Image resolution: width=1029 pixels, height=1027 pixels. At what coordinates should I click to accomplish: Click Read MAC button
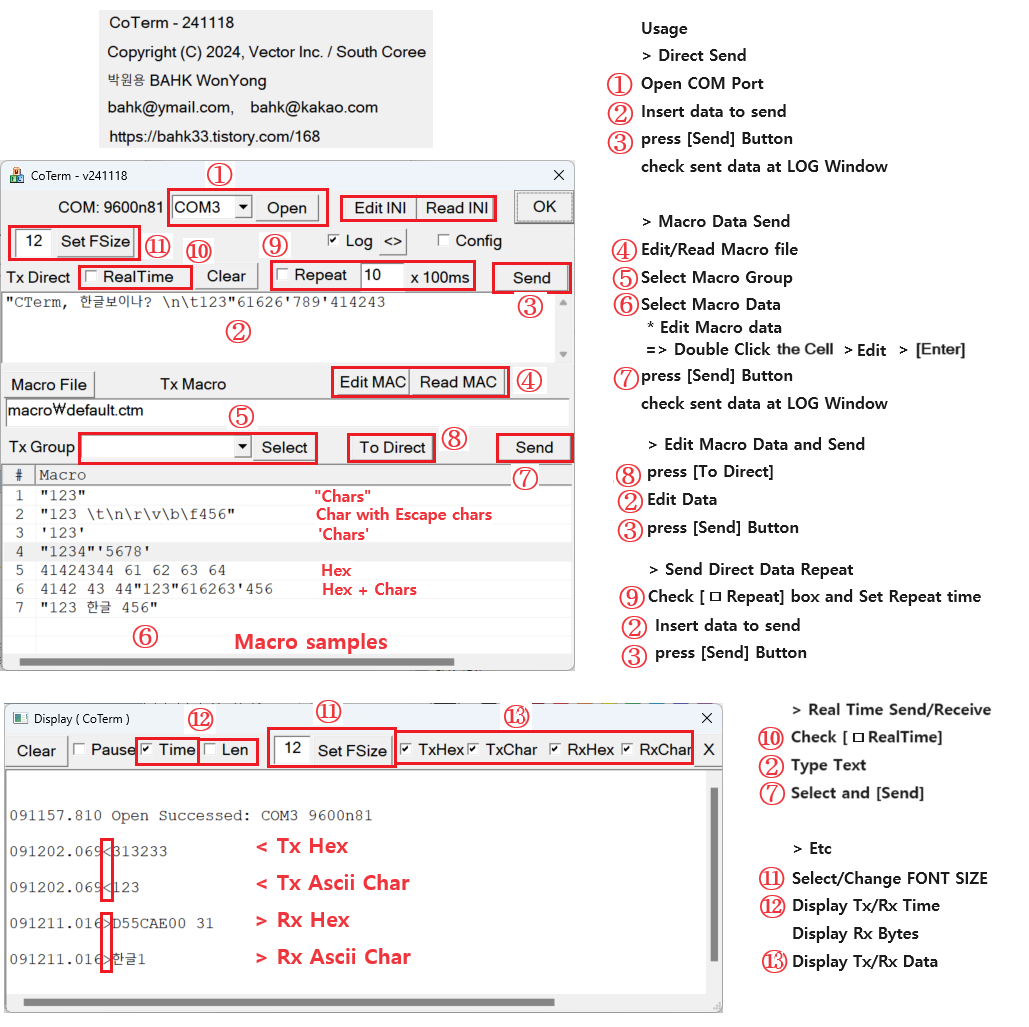pyautogui.click(x=458, y=382)
